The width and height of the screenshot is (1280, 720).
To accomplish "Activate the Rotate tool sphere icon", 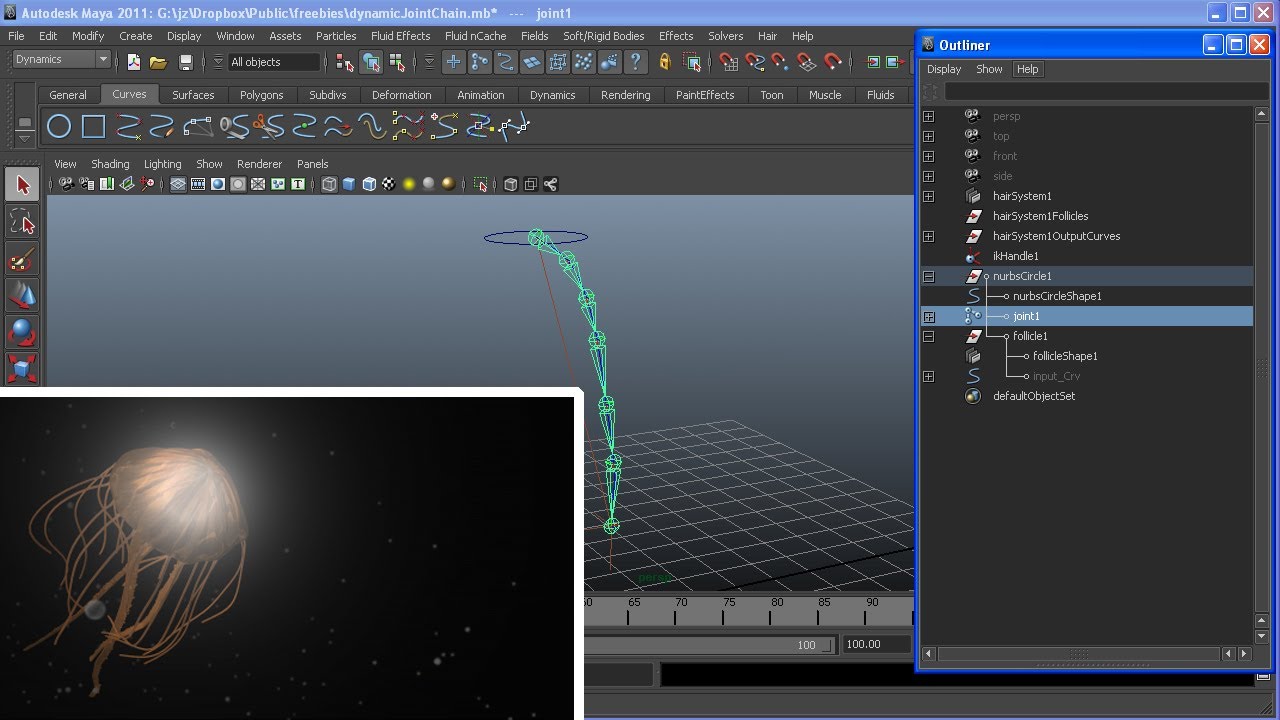I will 22,332.
